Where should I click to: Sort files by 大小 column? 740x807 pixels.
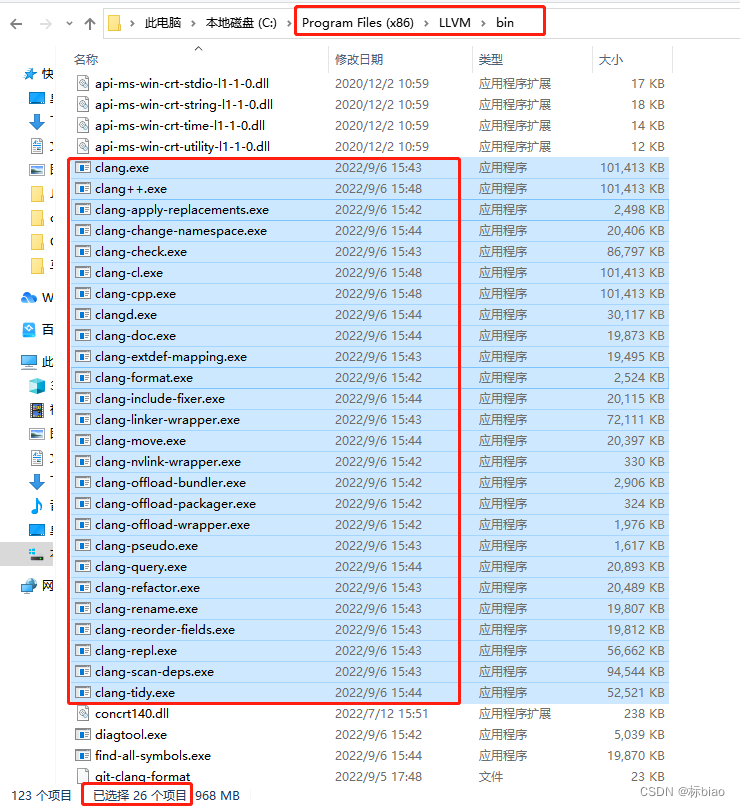coord(611,60)
